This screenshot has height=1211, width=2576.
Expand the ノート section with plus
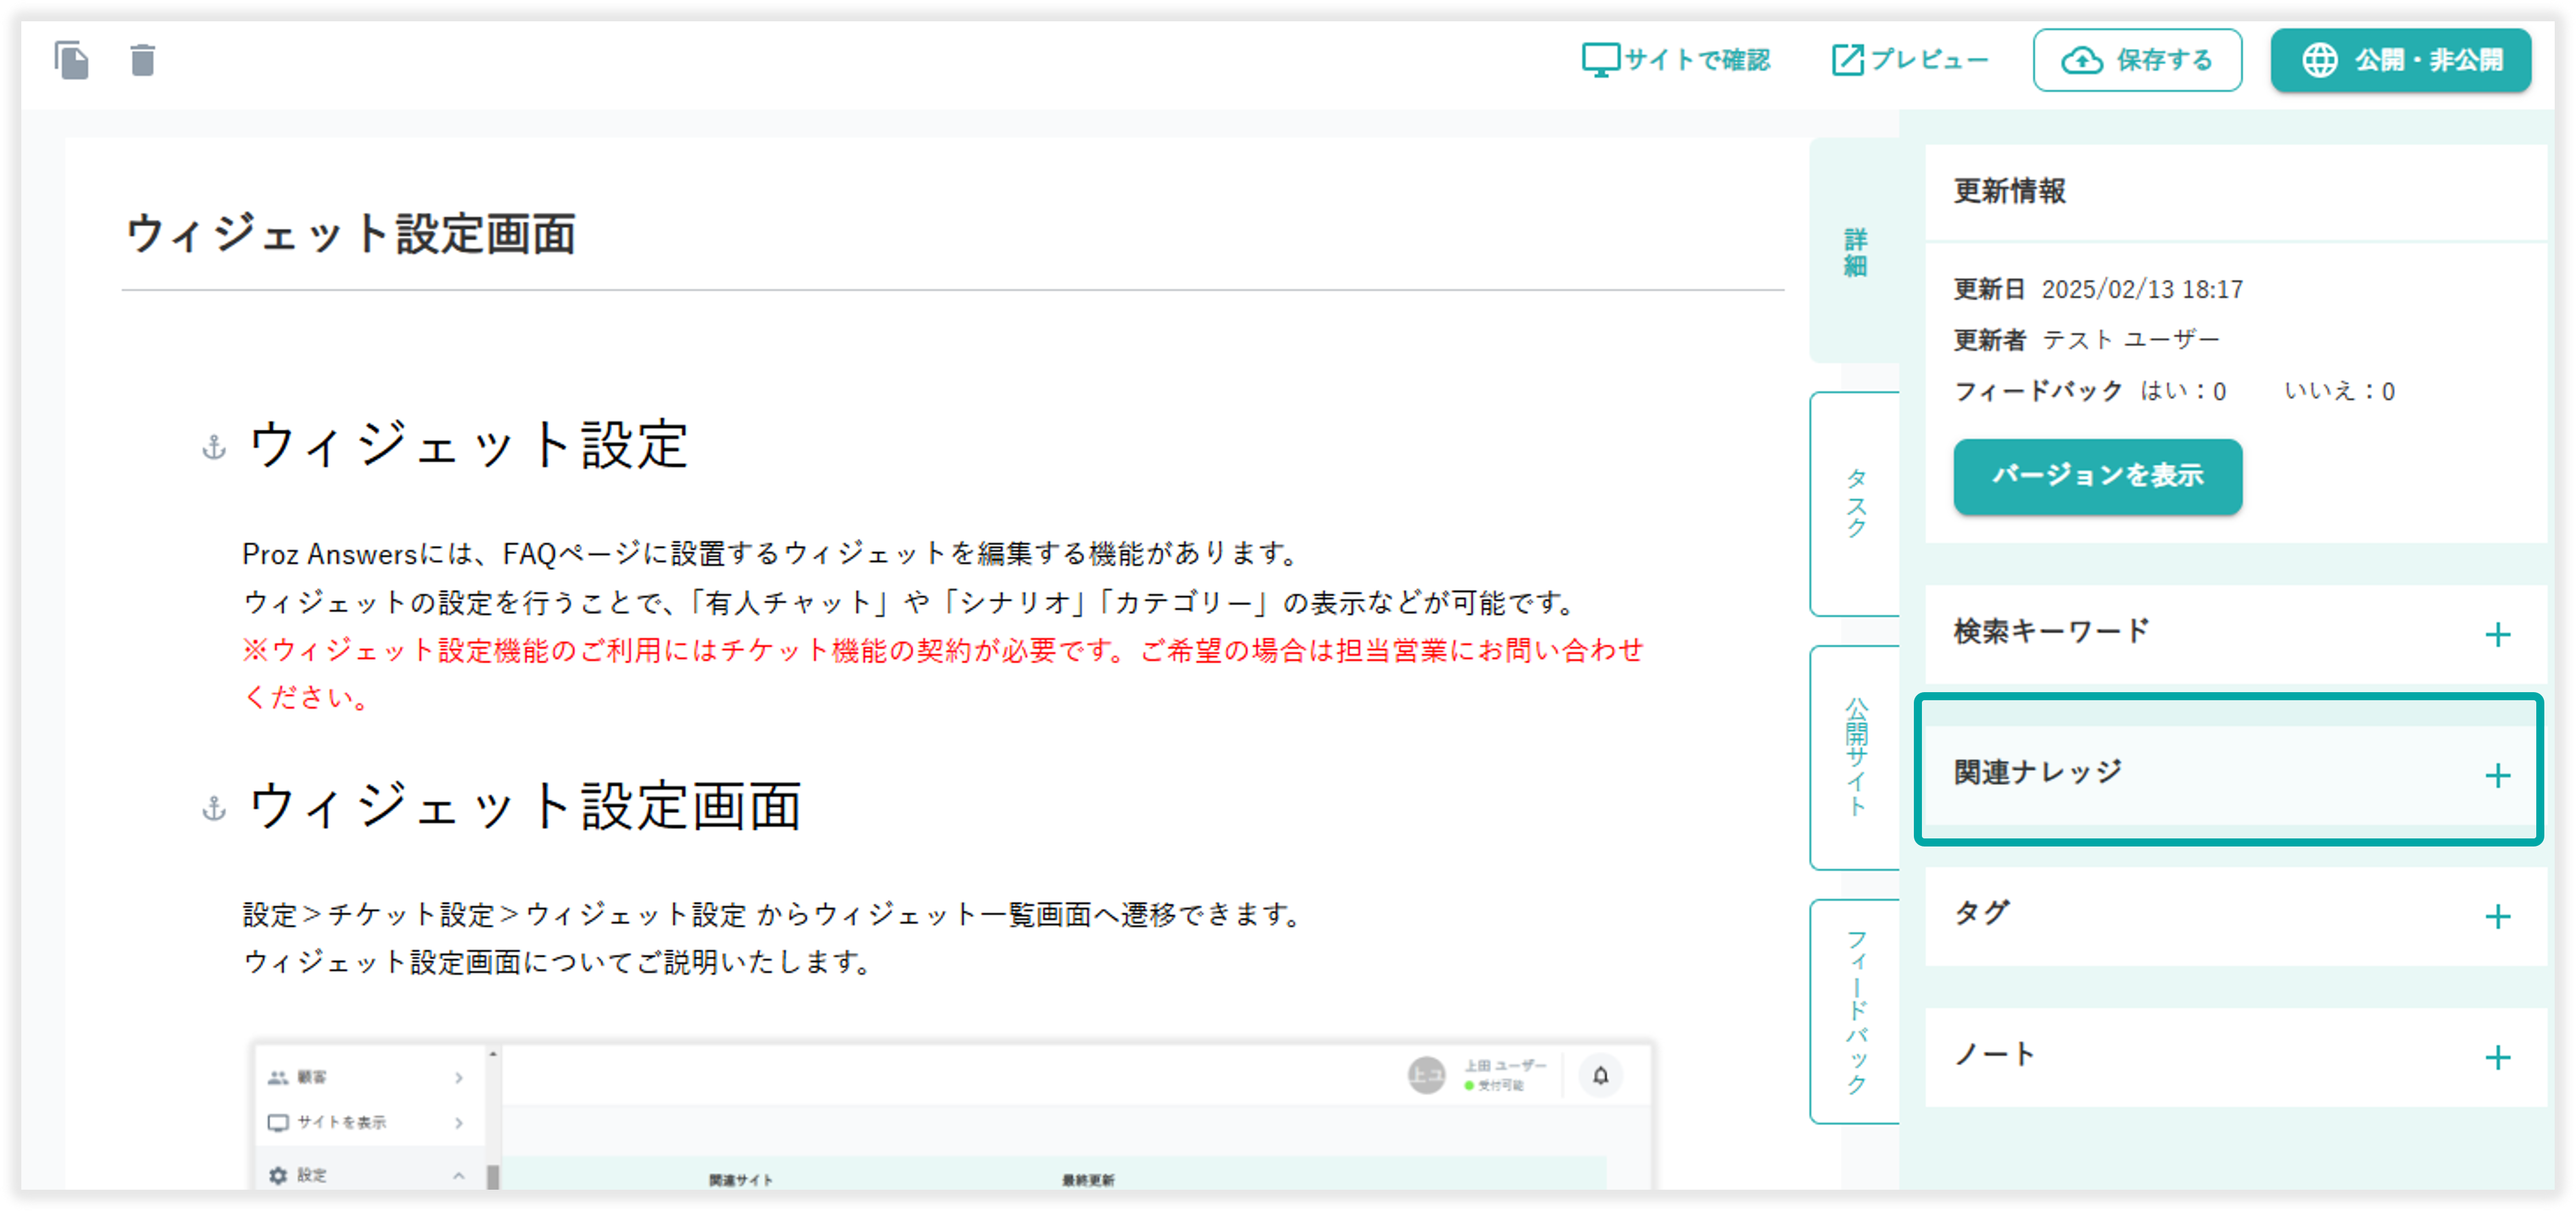point(2497,1058)
